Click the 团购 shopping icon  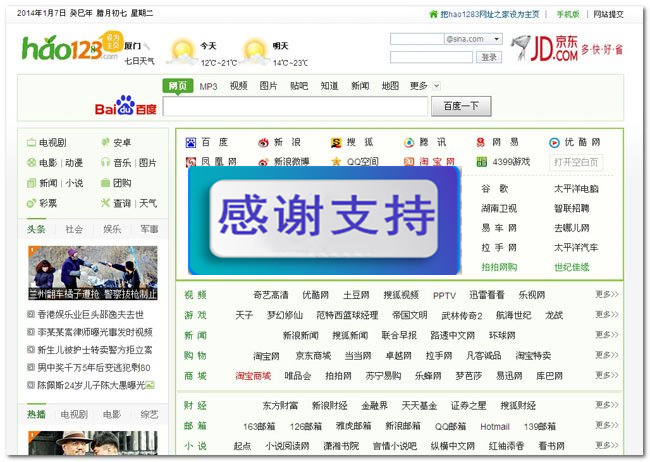[x=105, y=182]
